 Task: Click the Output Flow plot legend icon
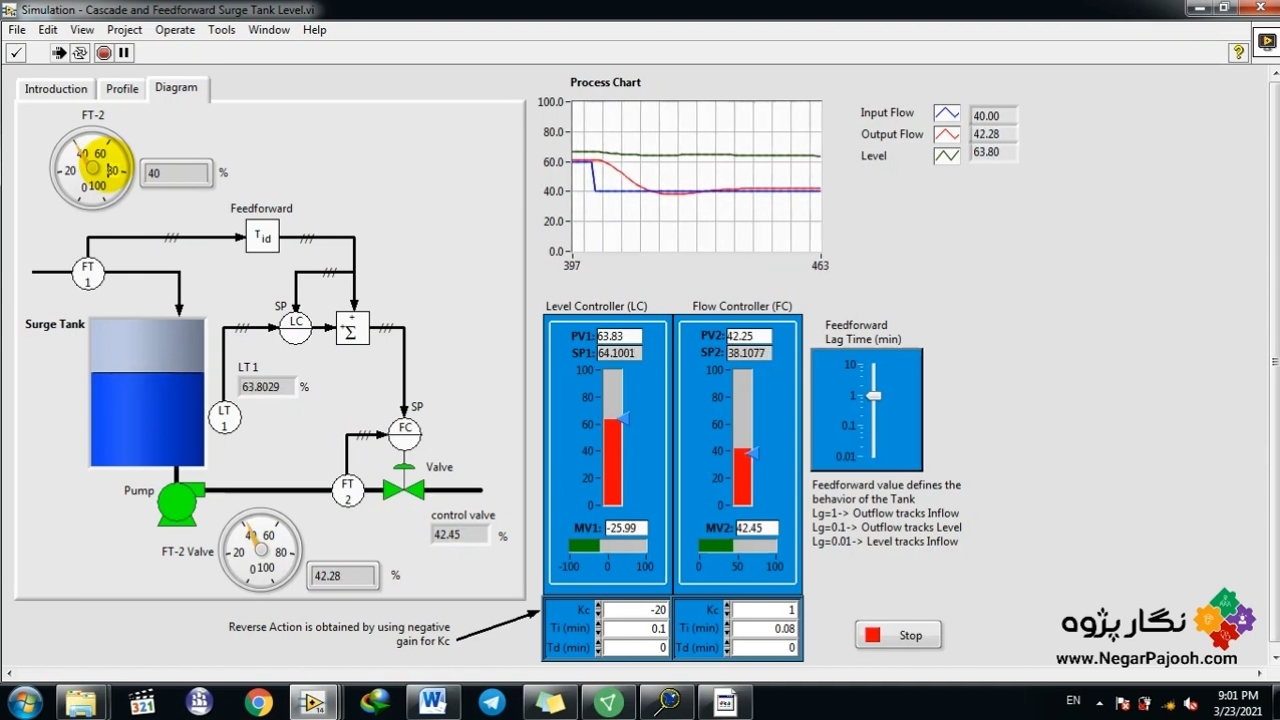pos(946,134)
